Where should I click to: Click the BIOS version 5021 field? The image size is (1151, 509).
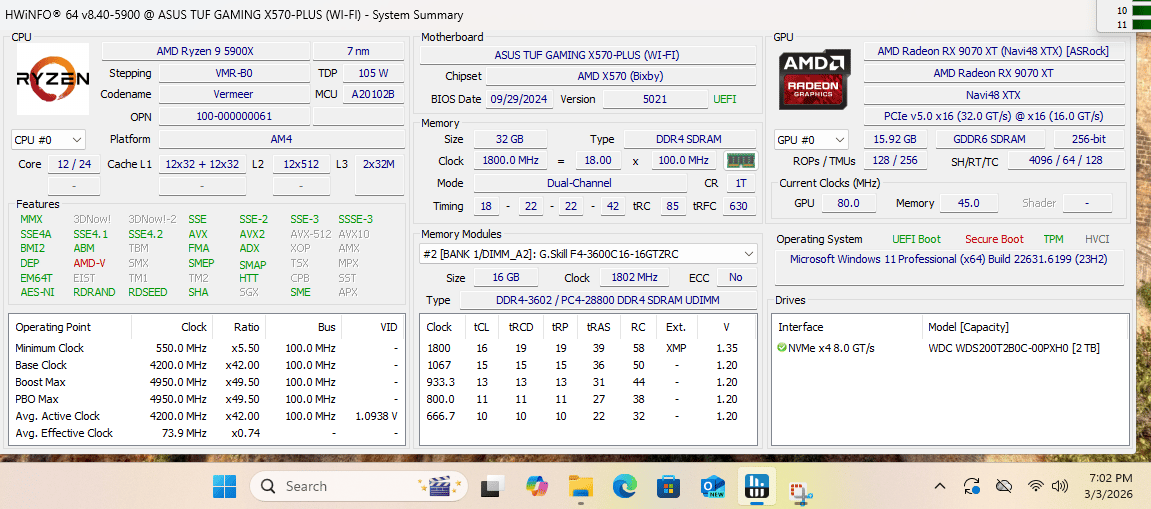(x=655, y=98)
